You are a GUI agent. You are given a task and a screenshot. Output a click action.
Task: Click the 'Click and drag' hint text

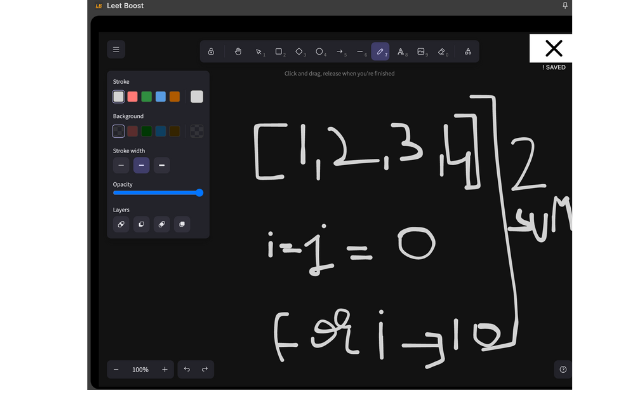(x=339, y=73)
